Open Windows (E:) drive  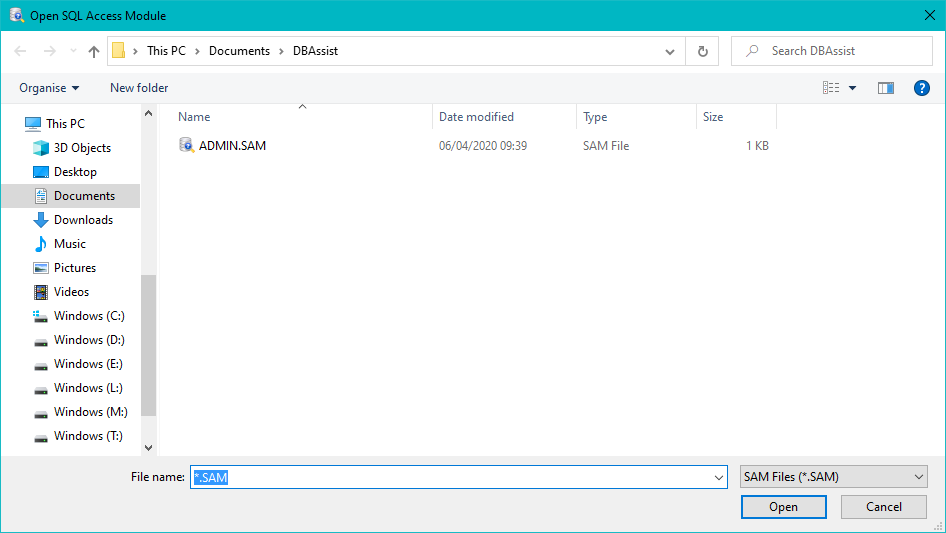pos(88,364)
